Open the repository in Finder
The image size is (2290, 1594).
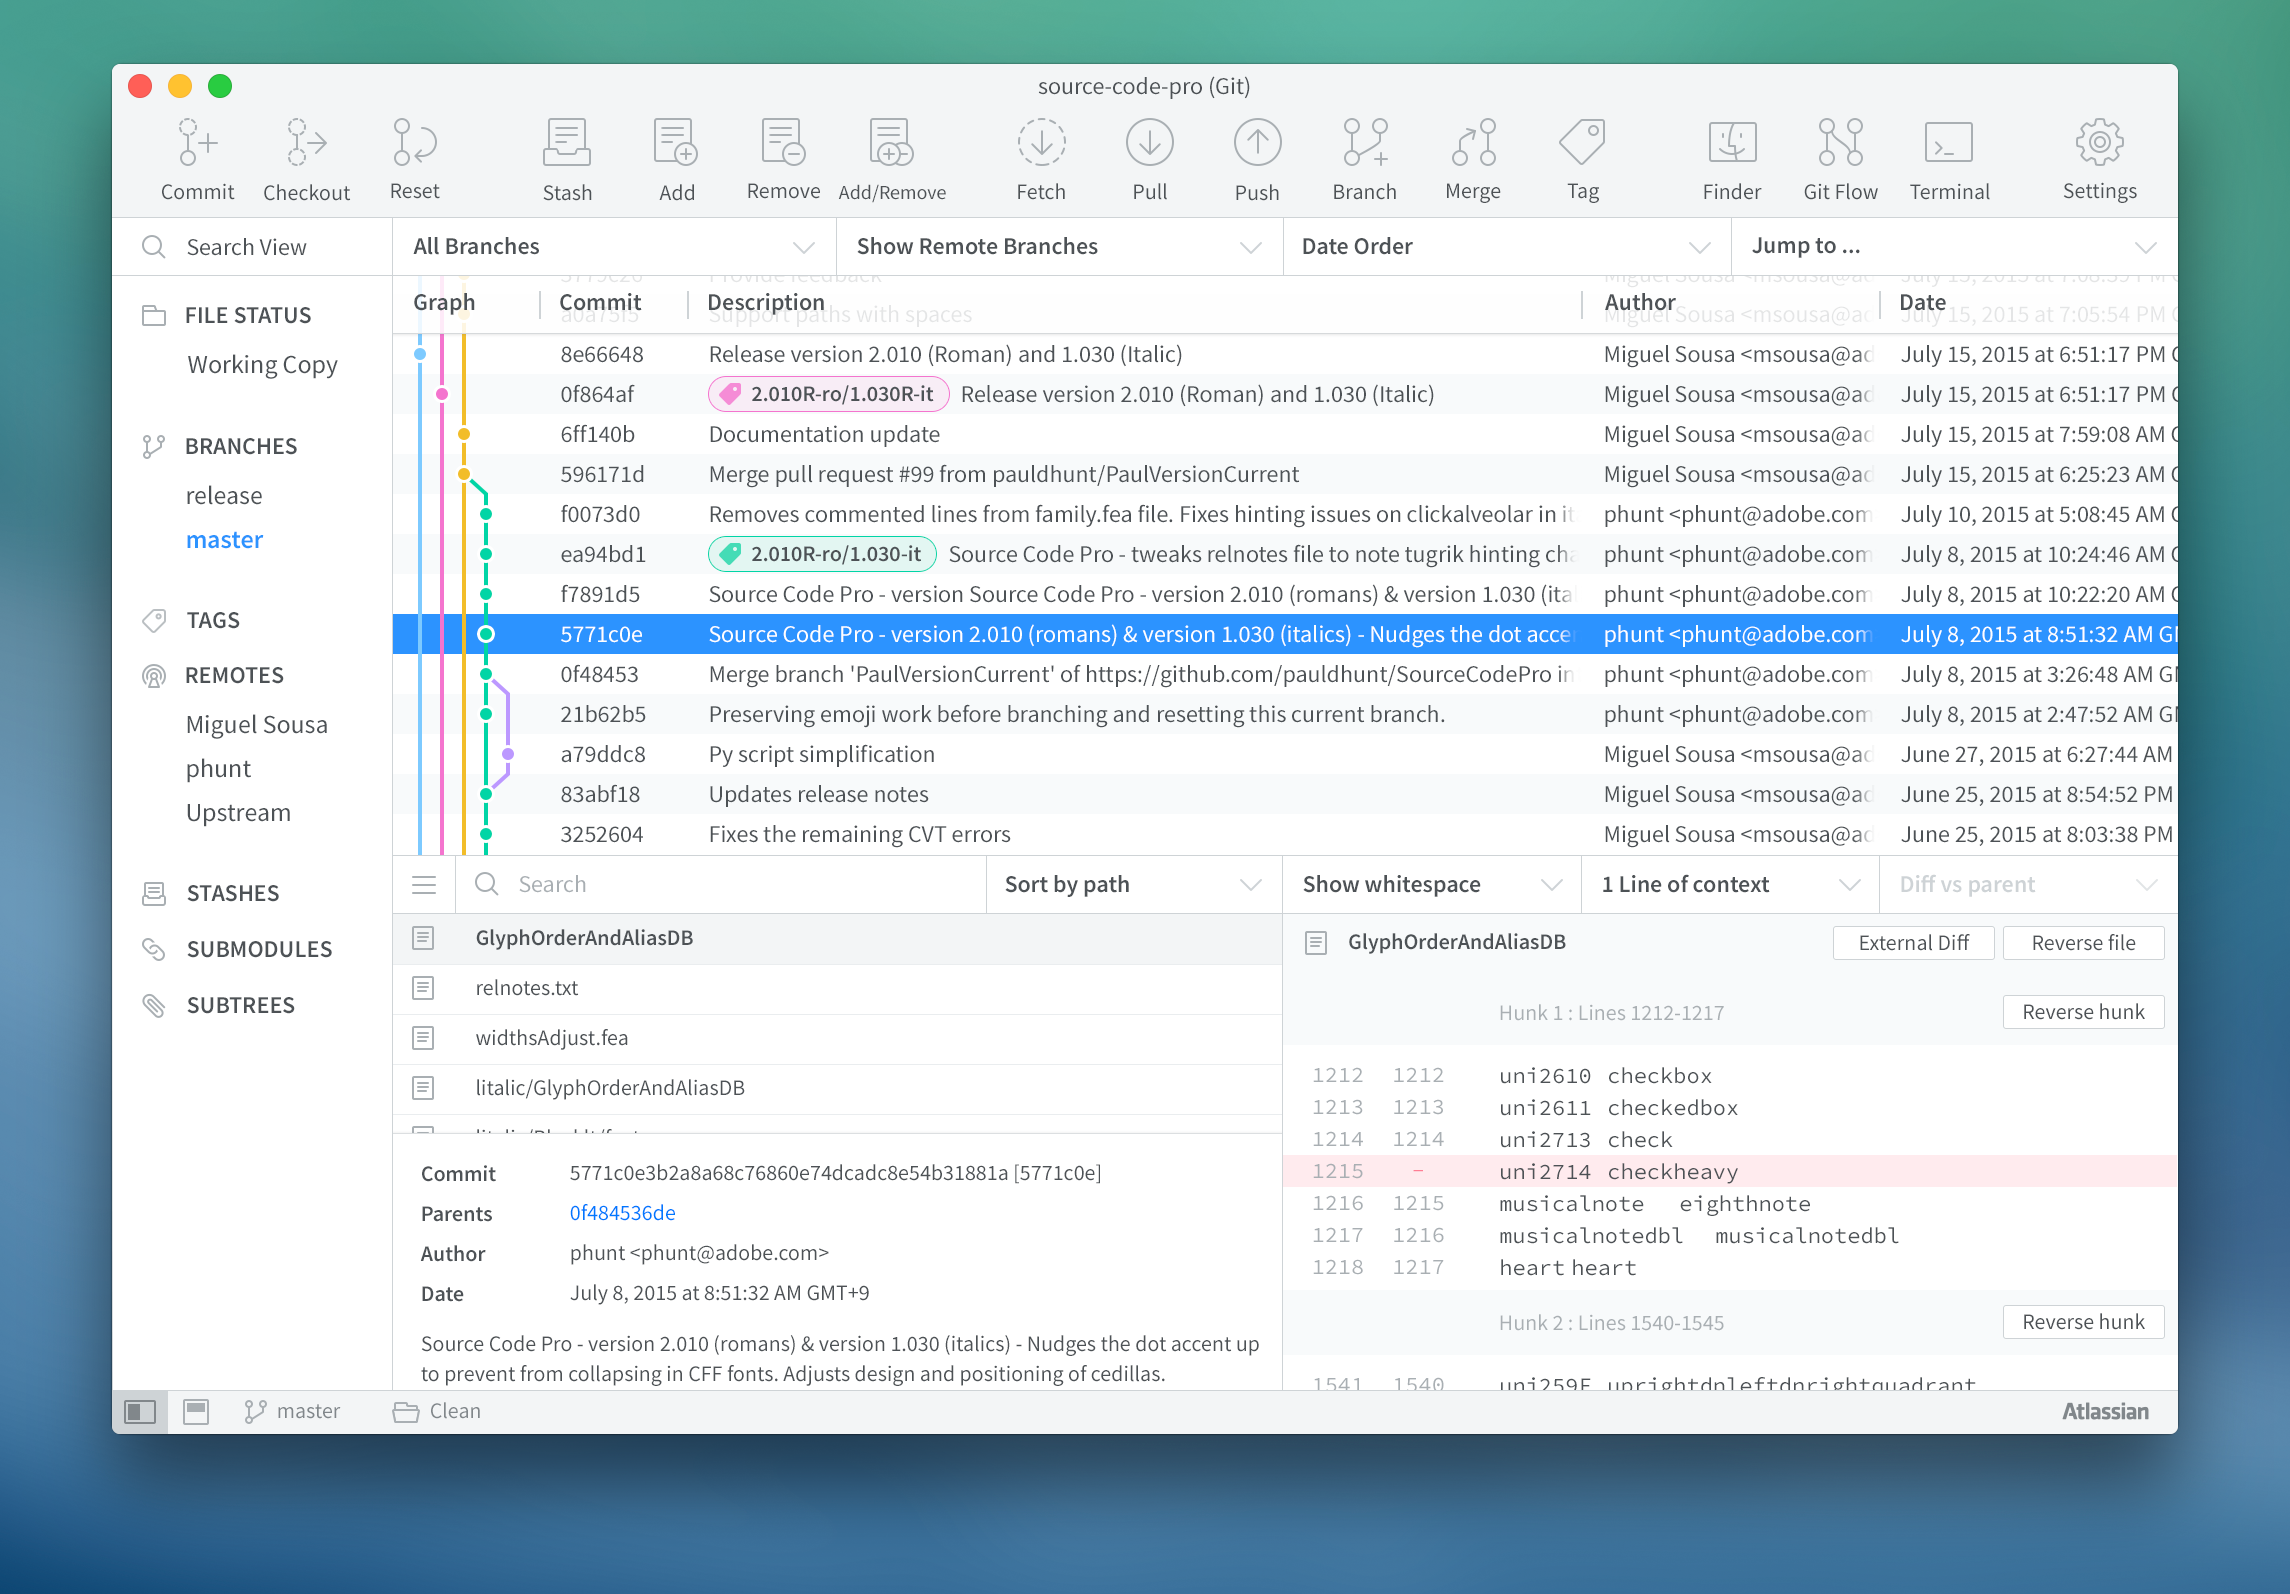pyautogui.click(x=1732, y=142)
